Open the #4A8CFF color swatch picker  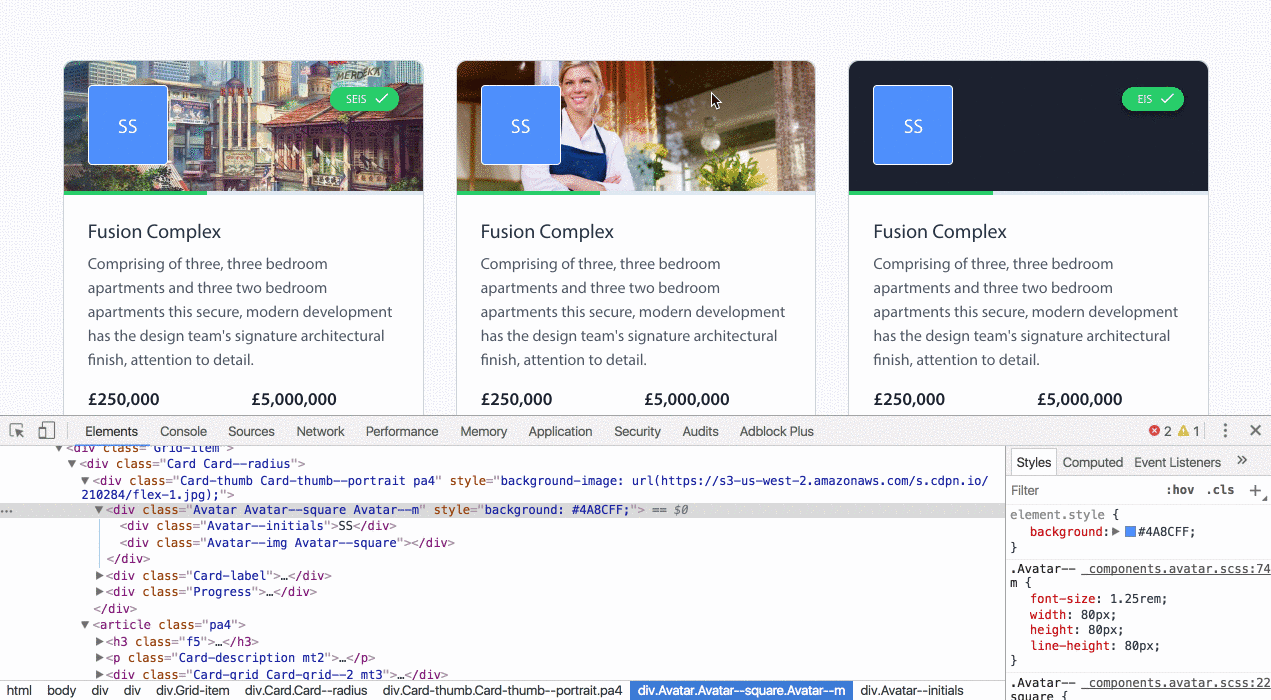[x=1130, y=532]
